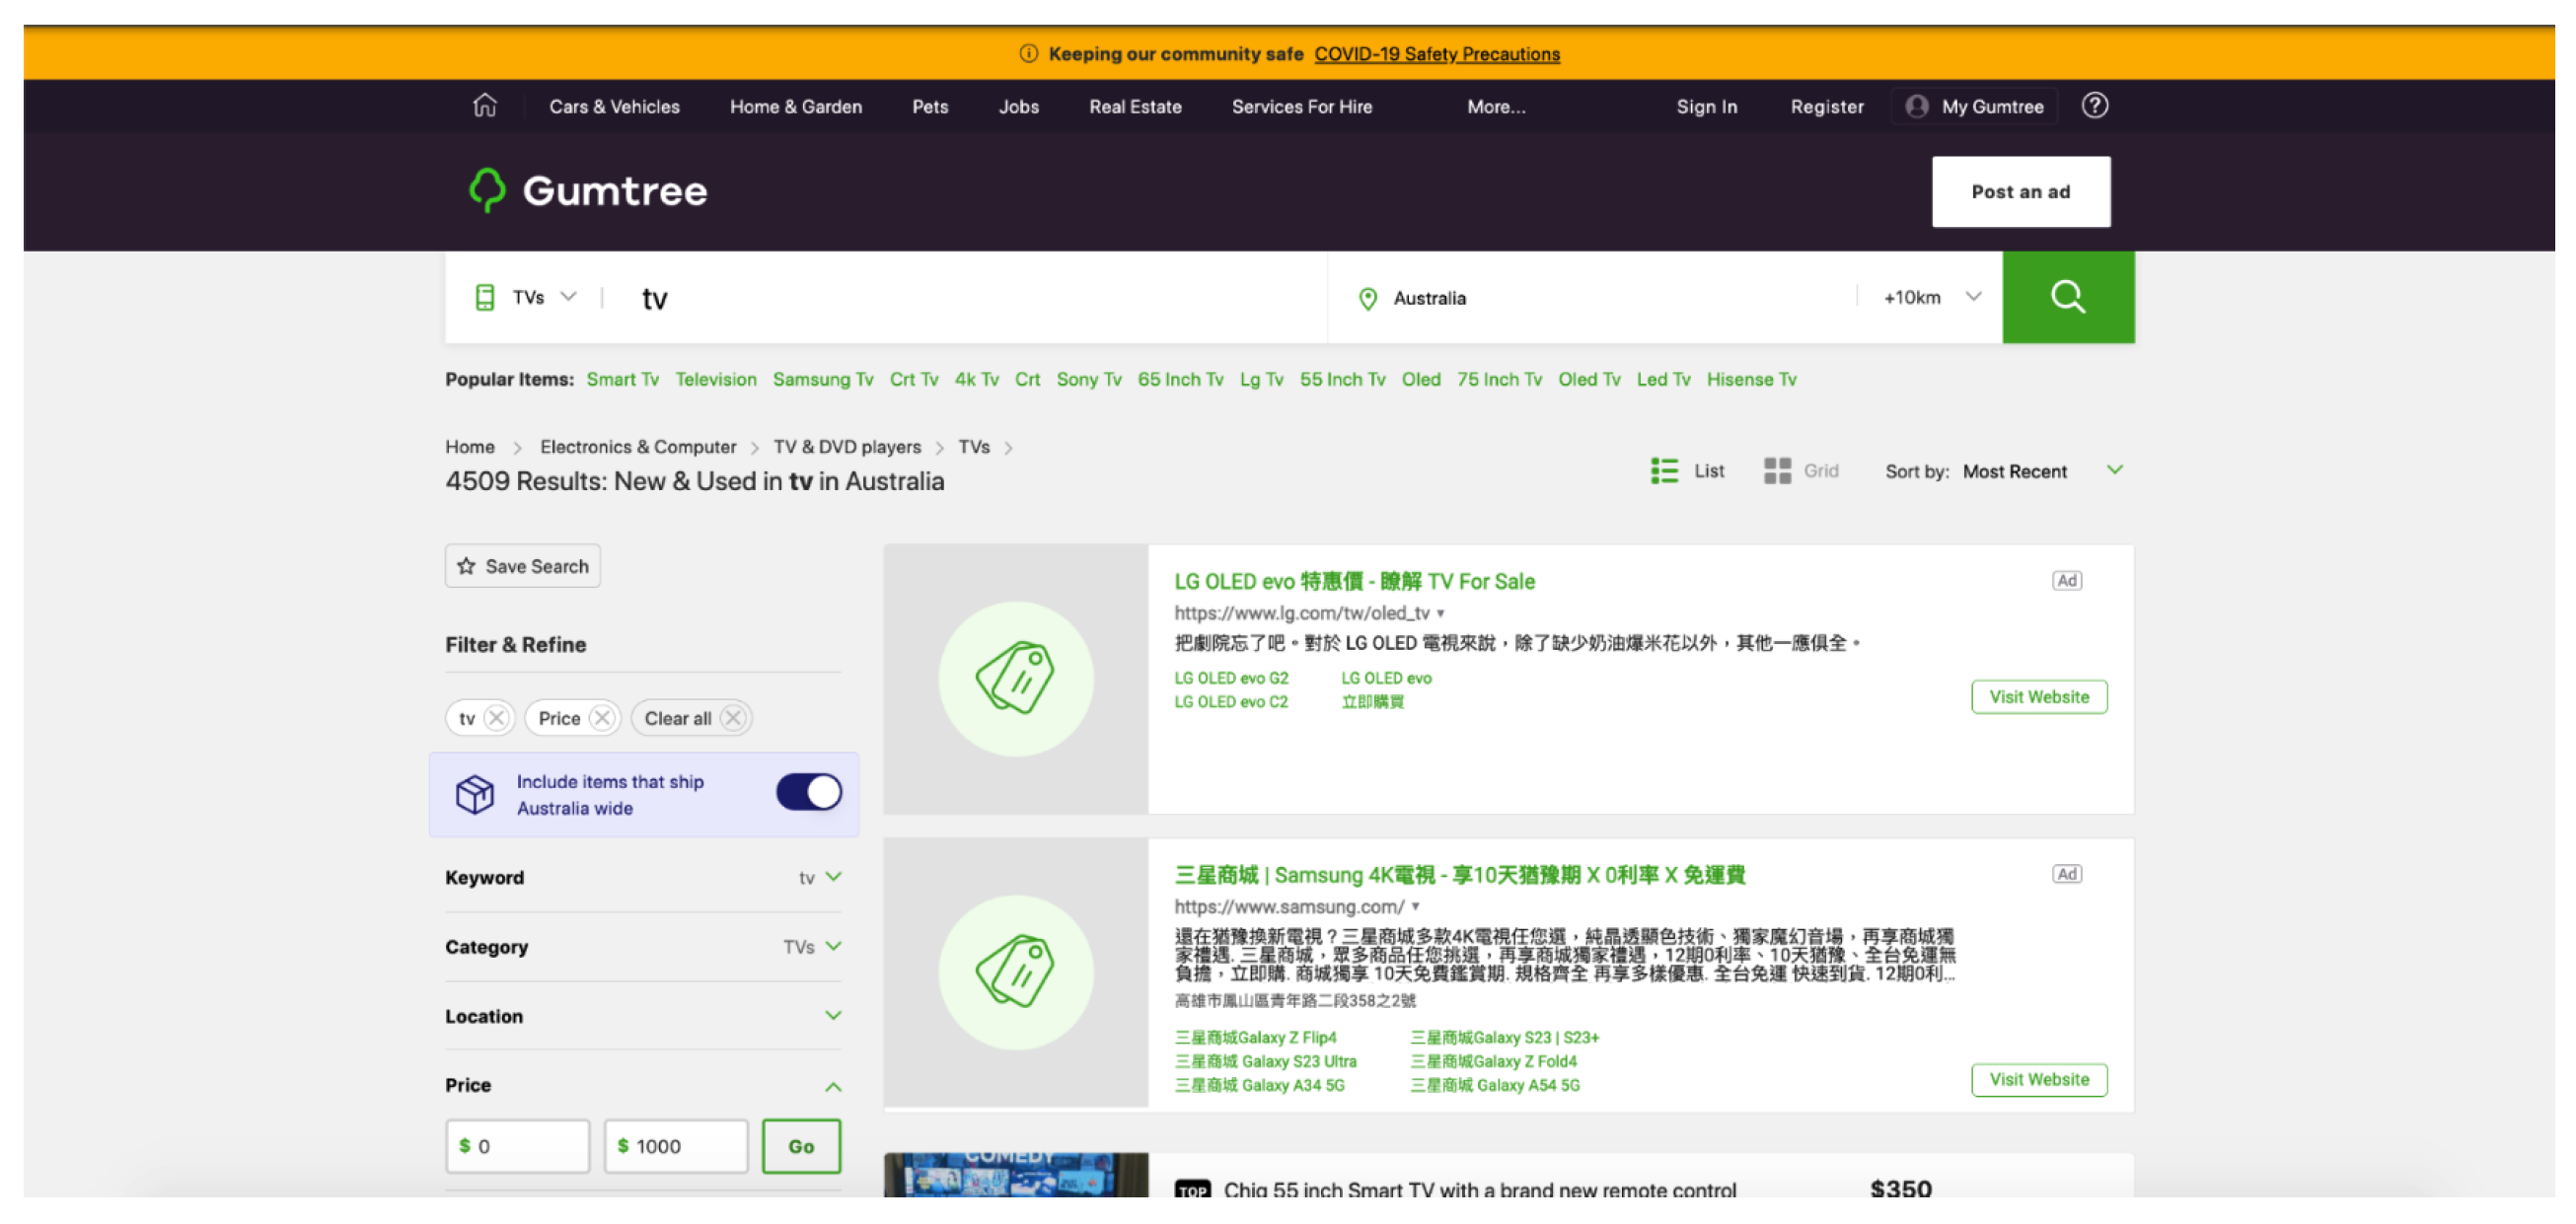Open the Cars & Vehicles menu
Screen dimensions: 2576x1224
tap(614, 106)
